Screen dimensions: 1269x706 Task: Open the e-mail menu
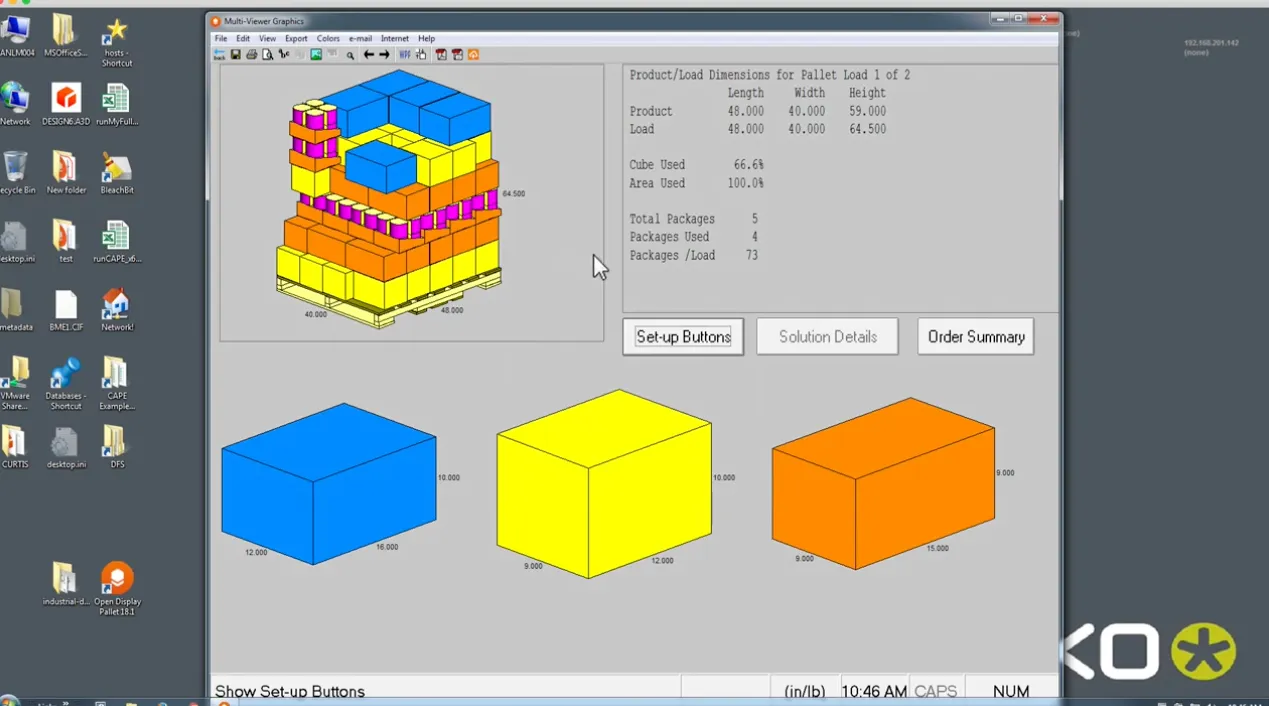(360, 38)
